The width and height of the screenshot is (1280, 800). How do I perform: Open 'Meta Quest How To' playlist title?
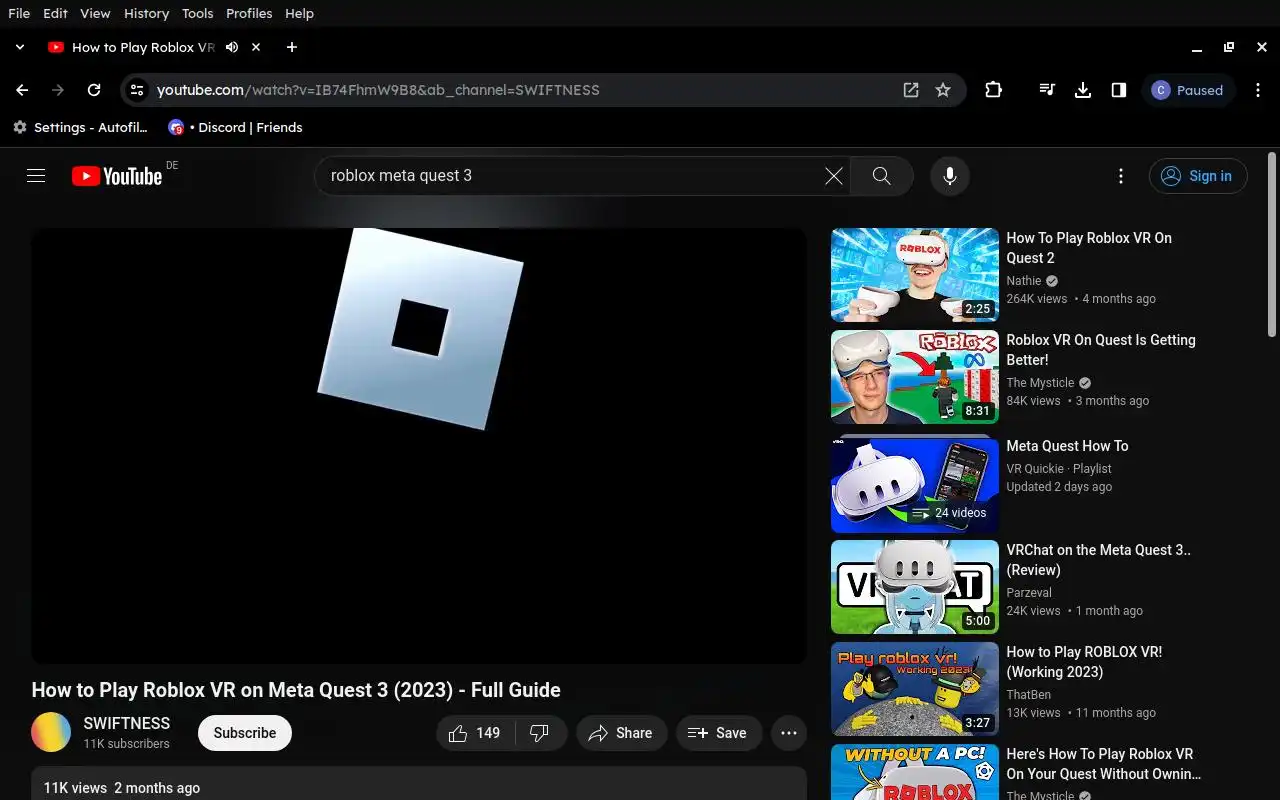[x=1067, y=446]
